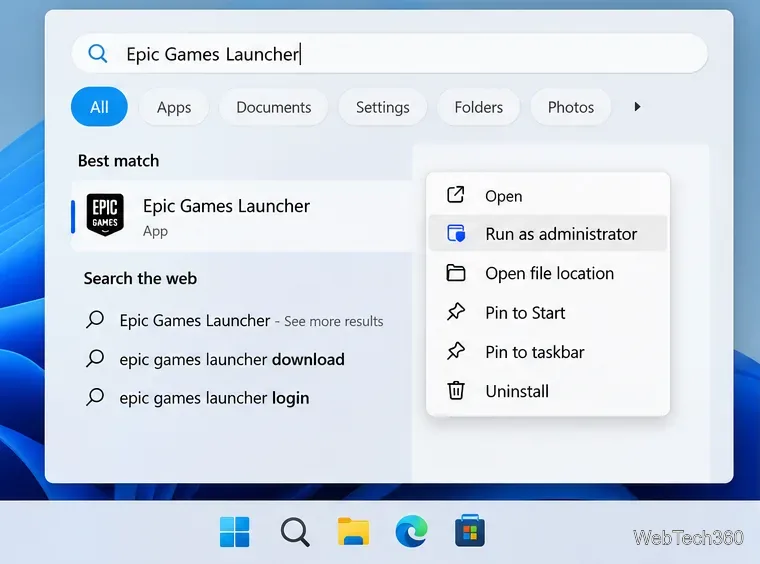Choose Pin to taskbar
The width and height of the screenshot is (760, 564).
548,352
